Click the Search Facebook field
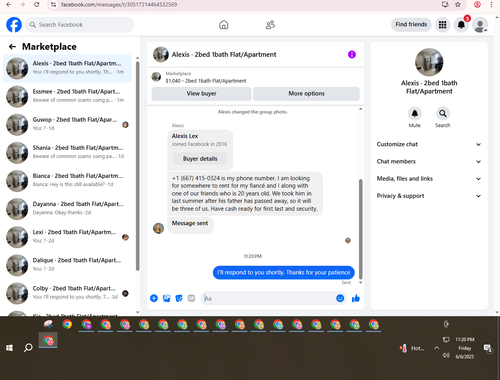The height and width of the screenshot is (380, 500). 80,25
